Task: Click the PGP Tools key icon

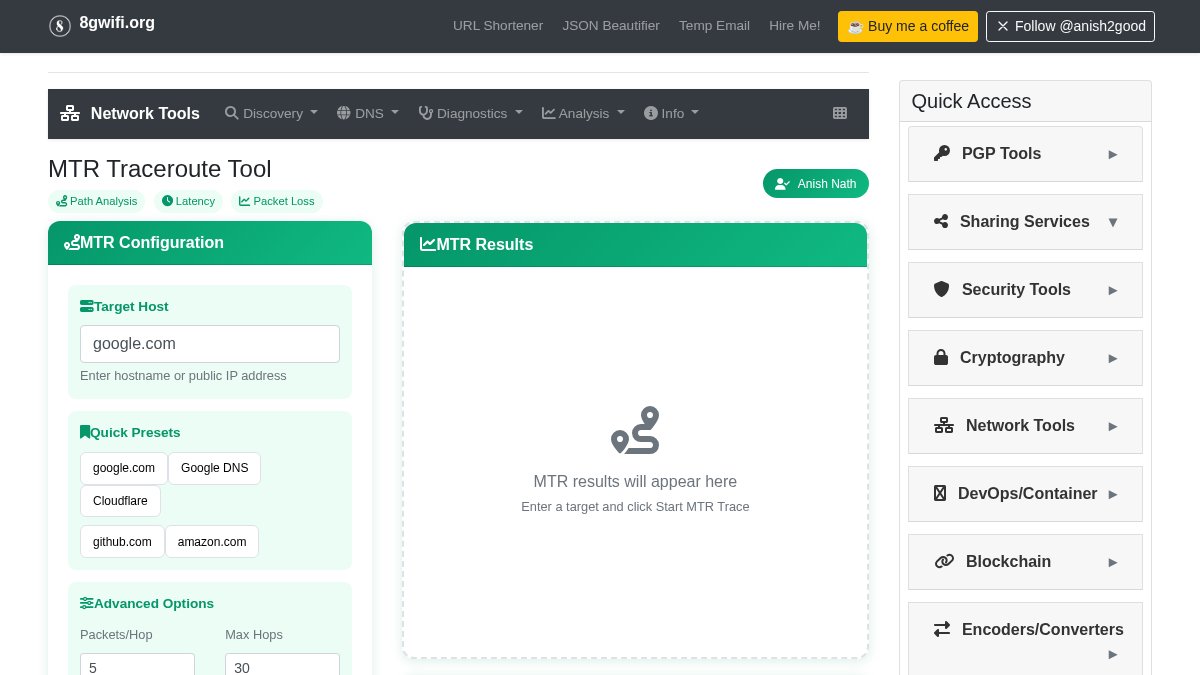Action: (x=942, y=153)
